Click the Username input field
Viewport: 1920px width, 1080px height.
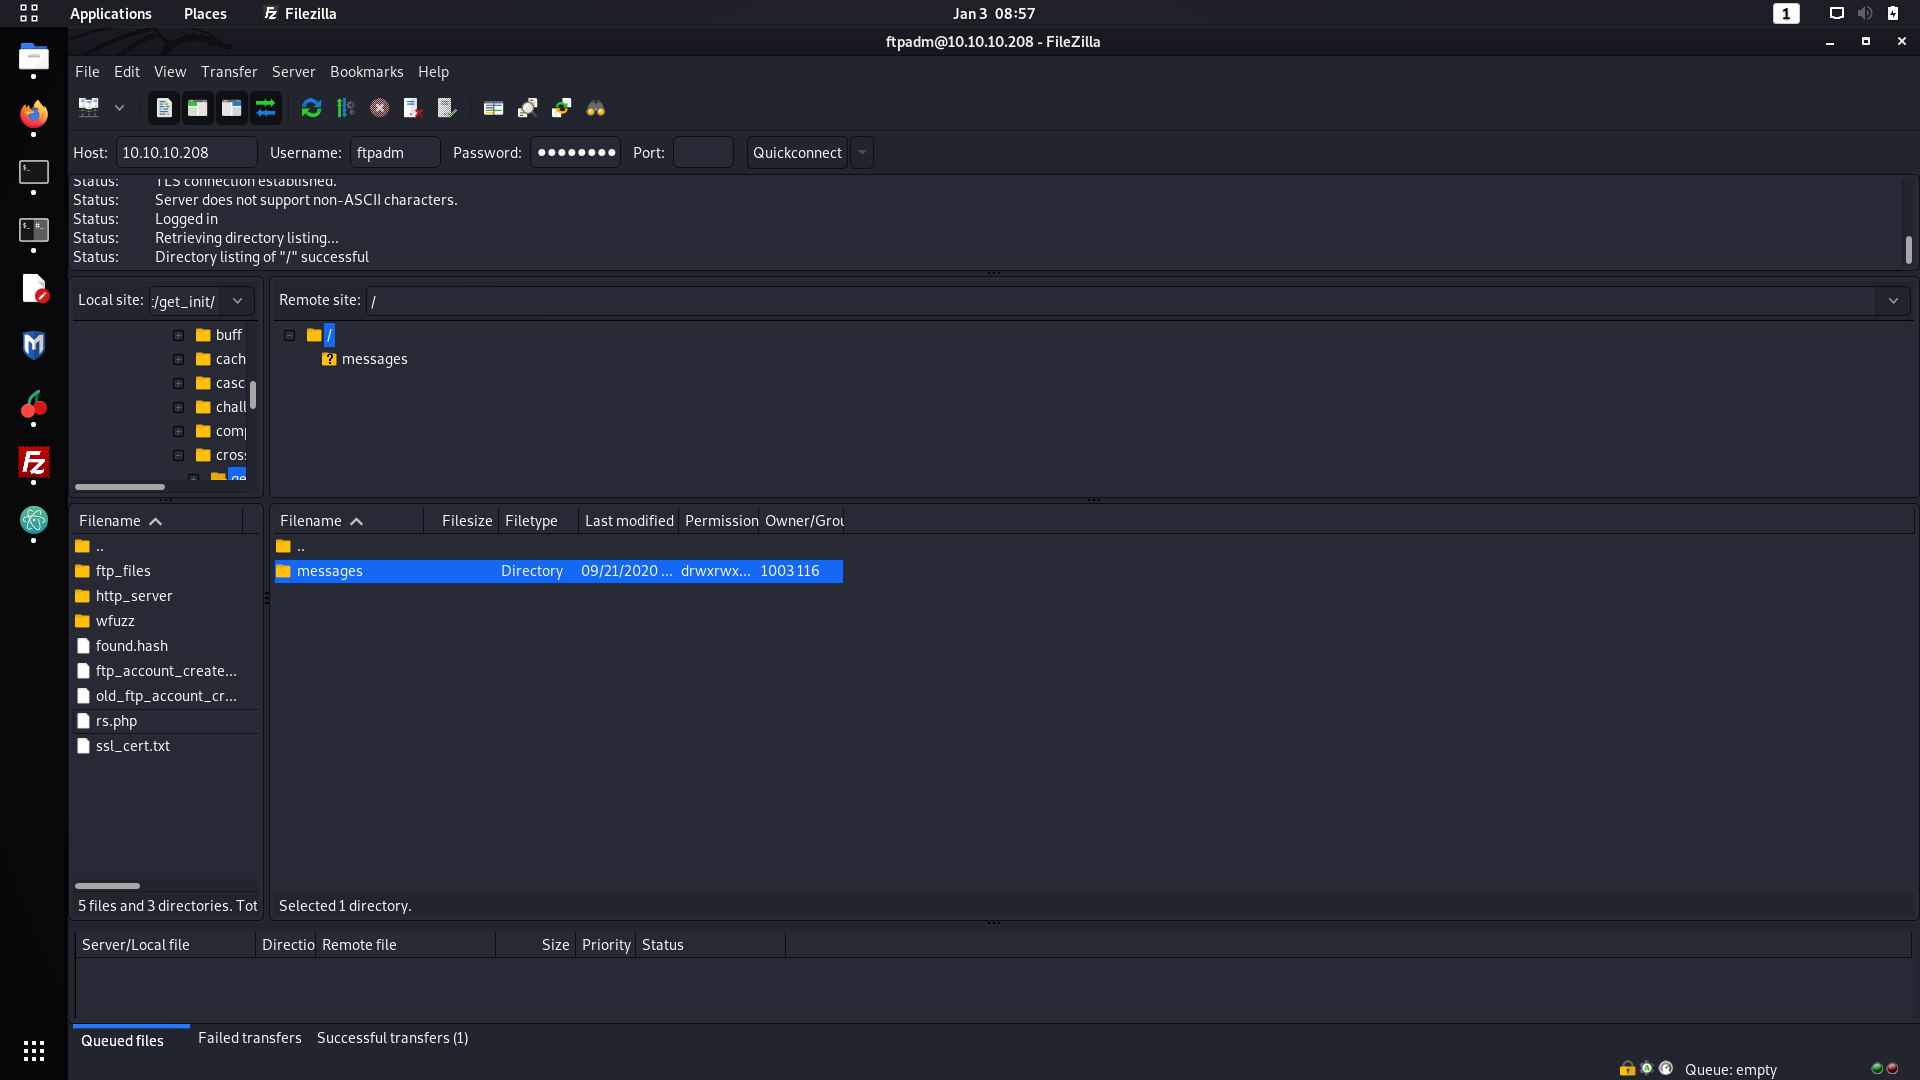pos(395,153)
